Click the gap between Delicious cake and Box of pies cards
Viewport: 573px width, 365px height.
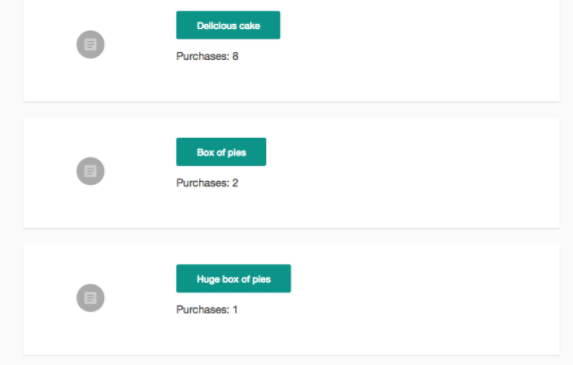(291, 110)
